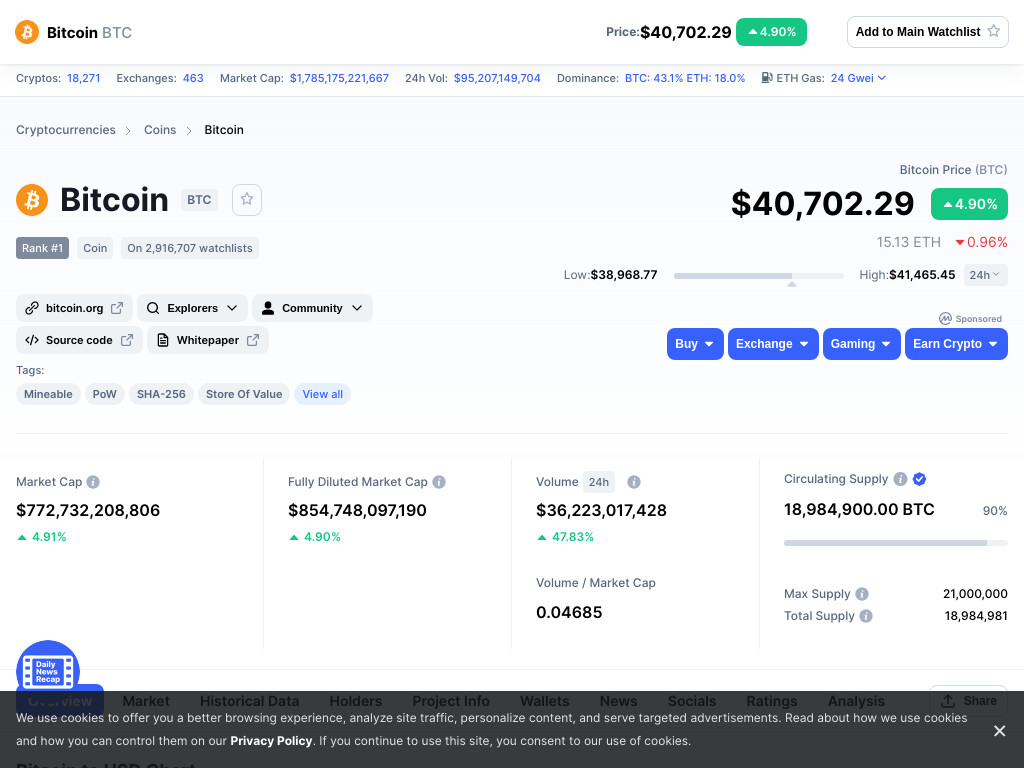
Task: Open the Privacy Policy link
Action: point(271,741)
